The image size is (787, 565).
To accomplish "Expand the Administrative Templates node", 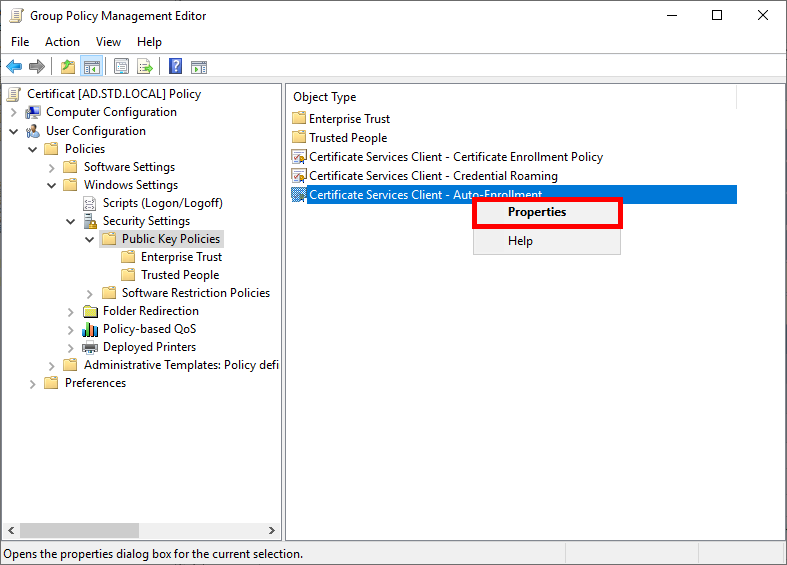I will [x=52, y=365].
